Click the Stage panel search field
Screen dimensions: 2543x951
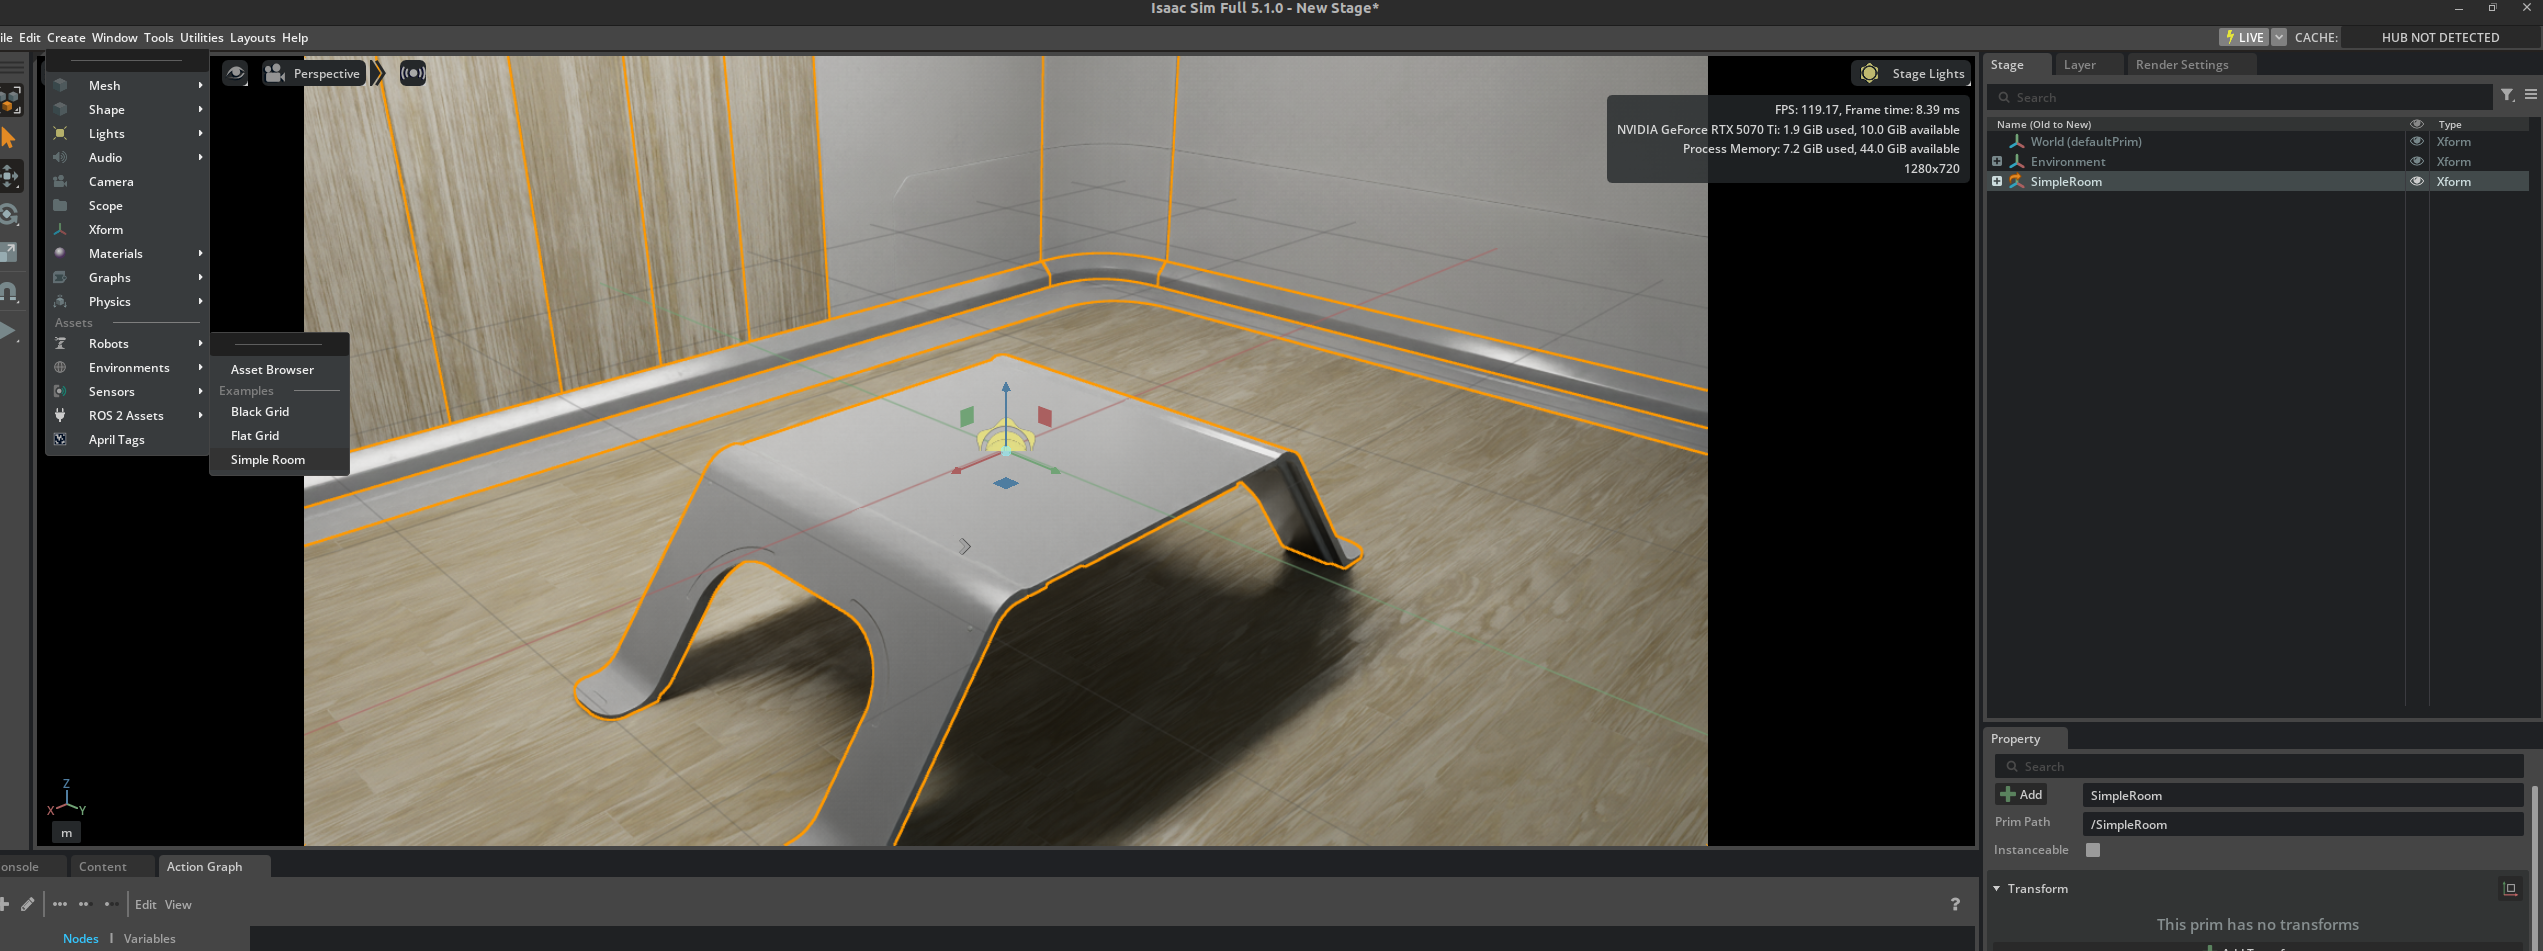tap(2241, 97)
